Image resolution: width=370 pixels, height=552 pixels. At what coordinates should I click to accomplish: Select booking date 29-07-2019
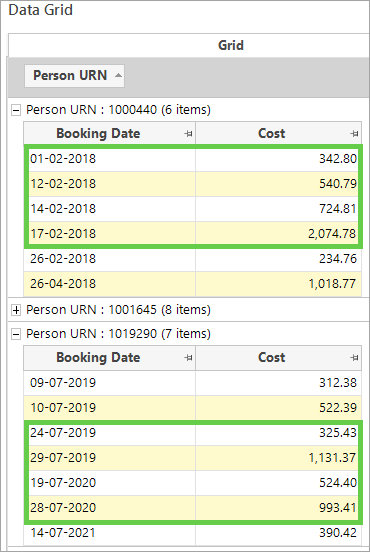[63, 458]
